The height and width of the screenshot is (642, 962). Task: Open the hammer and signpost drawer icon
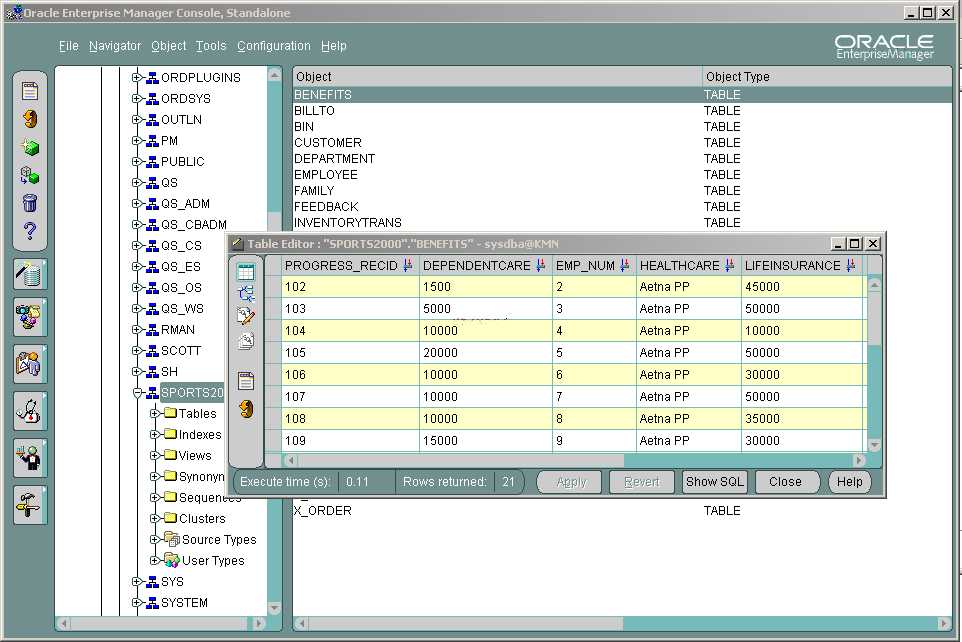click(x=30, y=505)
